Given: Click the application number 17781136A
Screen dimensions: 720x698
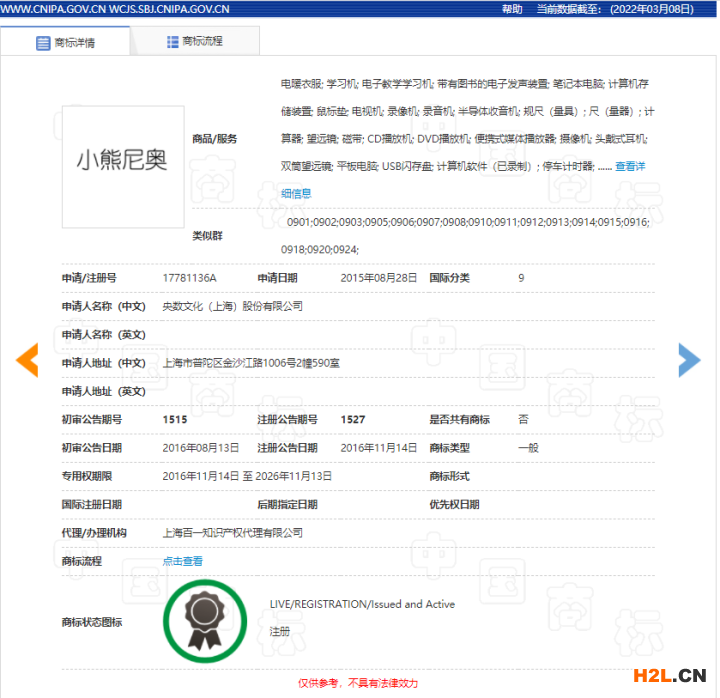Looking at the screenshot, I should 189,278.
